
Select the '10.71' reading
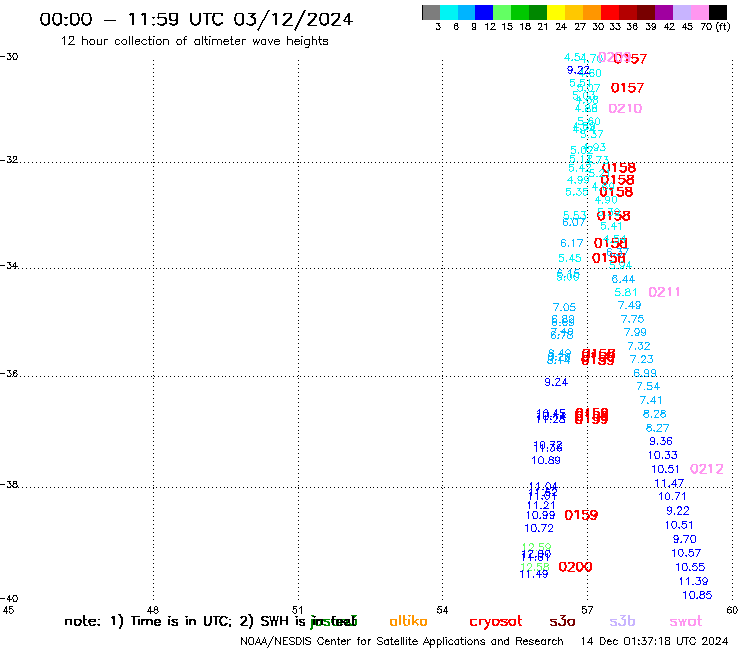(673, 496)
